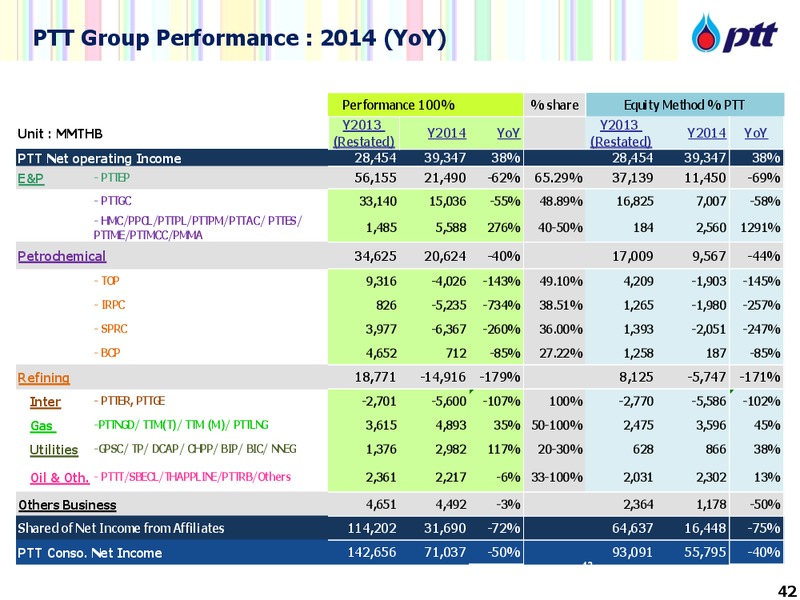Select the PTT Conso. Net Income label
The image size is (800, 600).
click(x=89, y=553)
